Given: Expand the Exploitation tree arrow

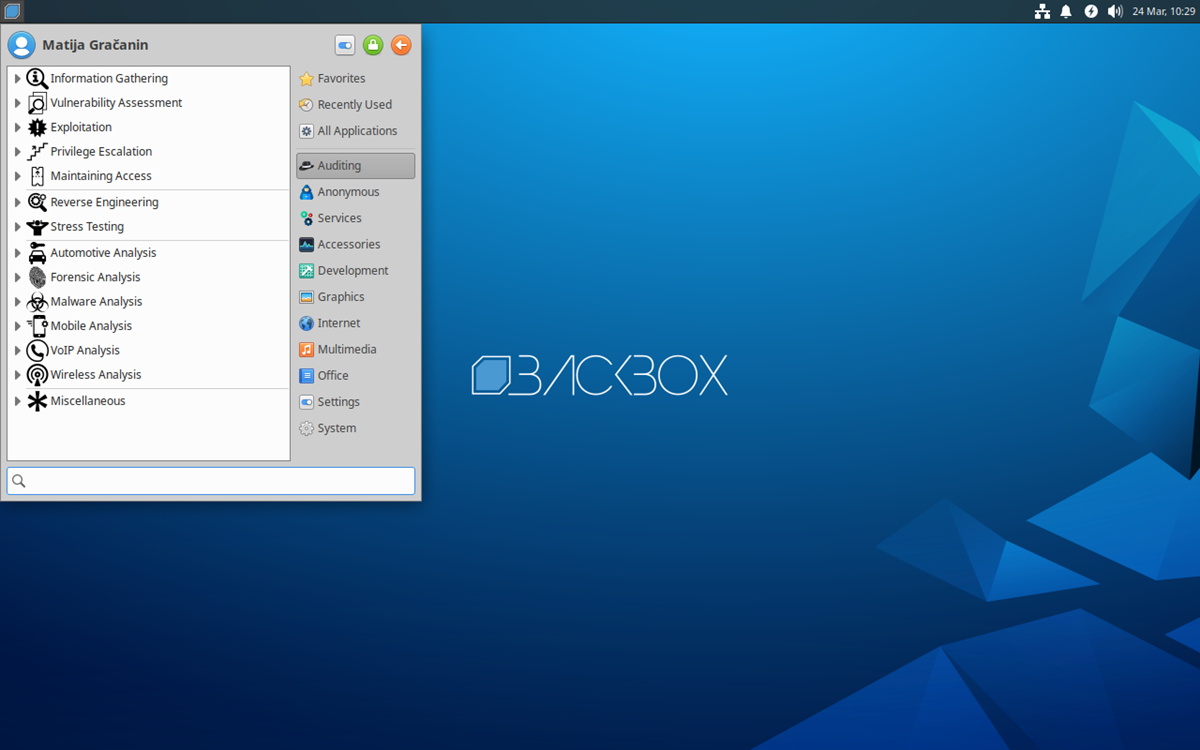Looking at the screenshot, I should click(x=18, y=127).
